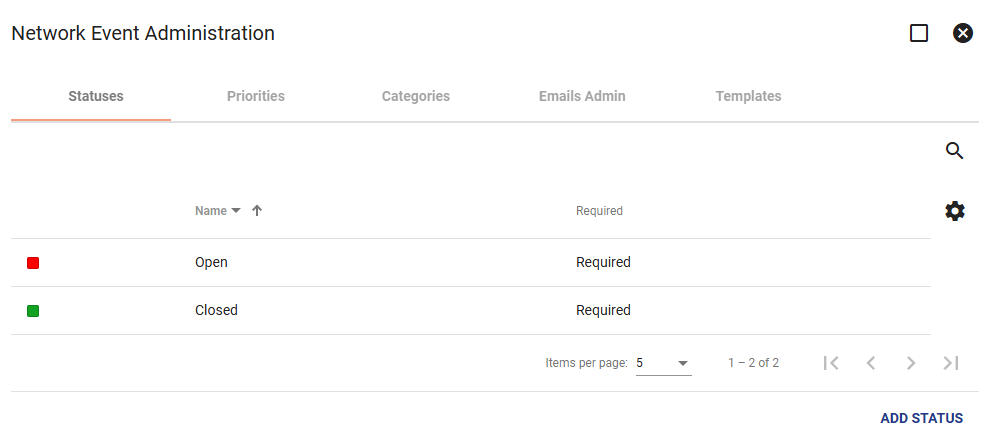Screen dimensions: 990x447
Task: Select the Statuses tab
Action: click(x=95, y=96)
